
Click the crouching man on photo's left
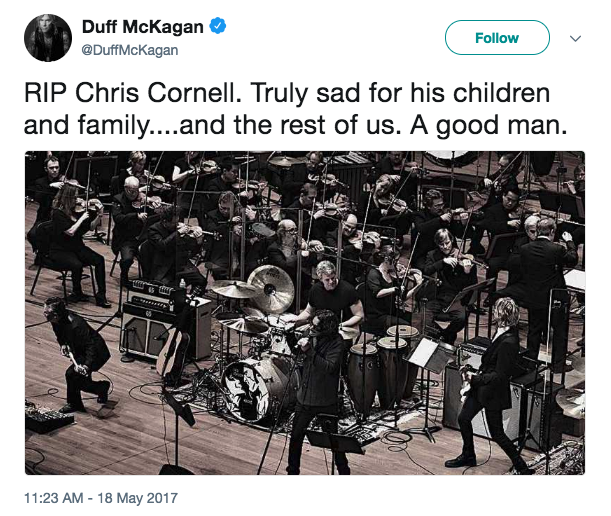(x=80, y=350)
